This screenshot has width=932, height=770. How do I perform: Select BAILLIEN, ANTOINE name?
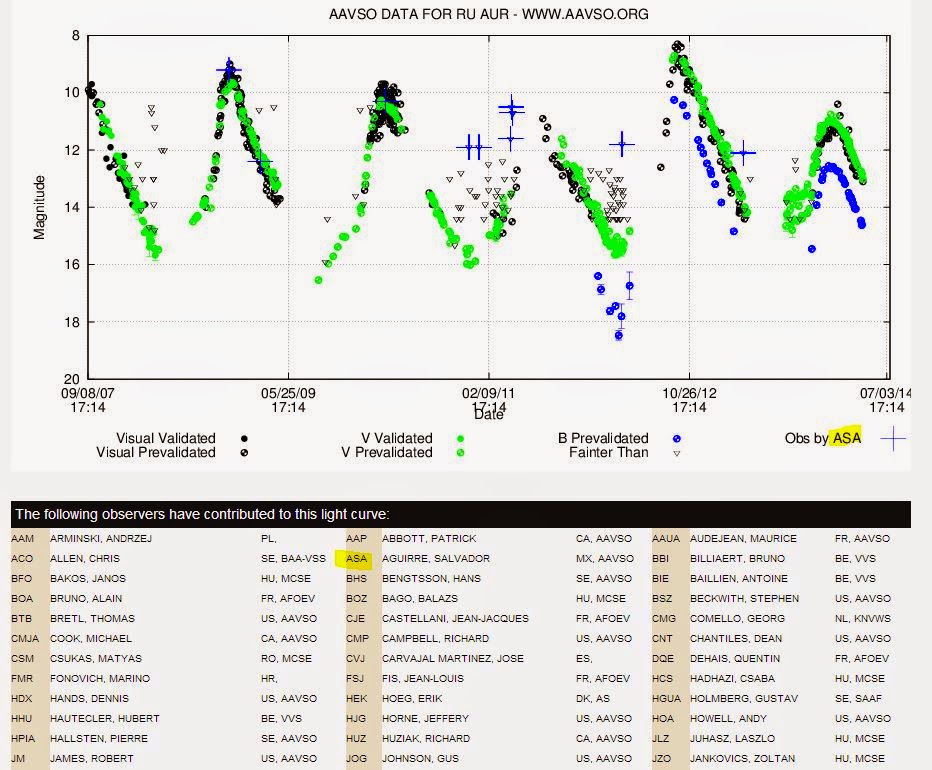(739, 579)
